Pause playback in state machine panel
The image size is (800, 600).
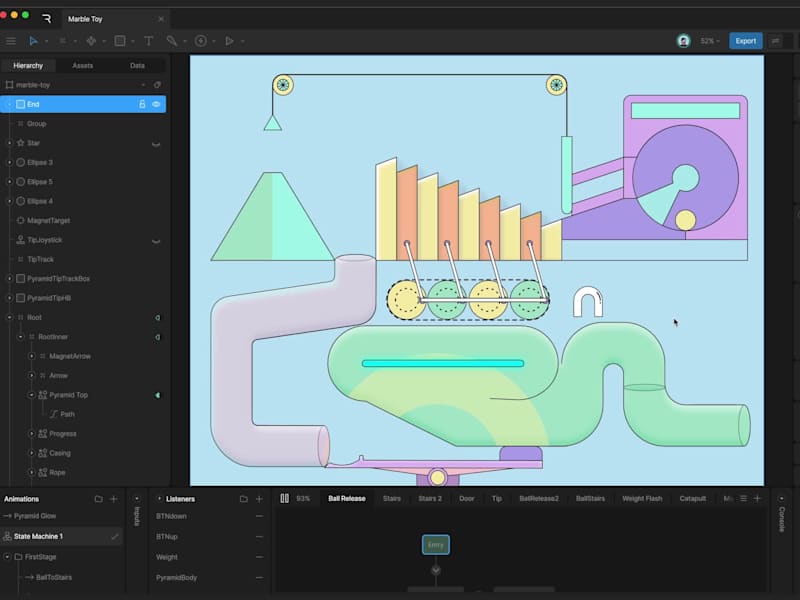pos(284,498)
